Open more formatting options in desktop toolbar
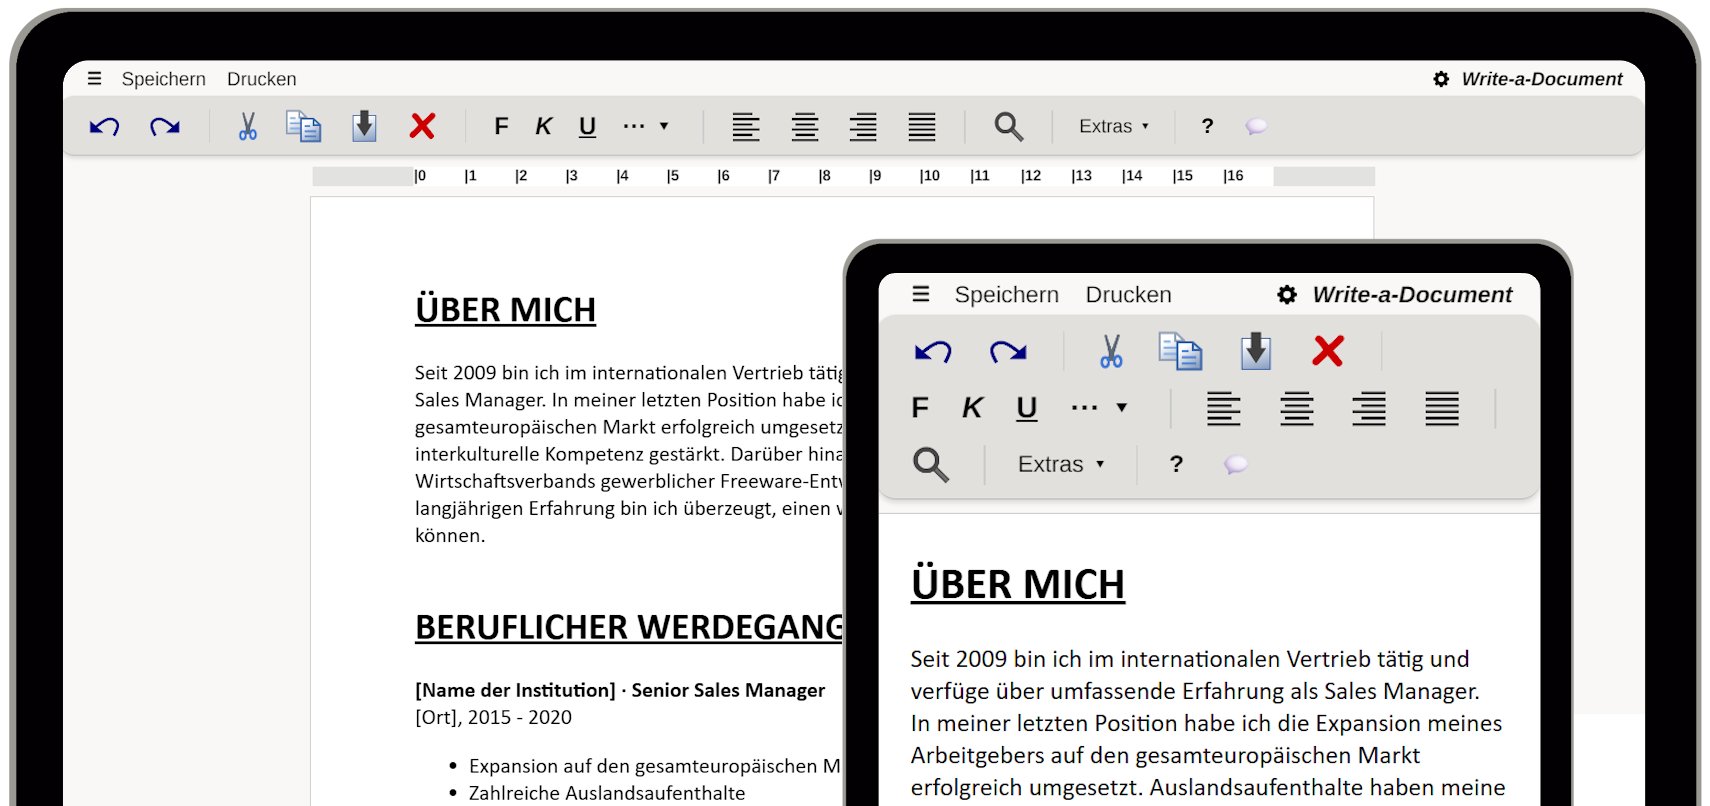1710x806 pixels. (645, 126)
